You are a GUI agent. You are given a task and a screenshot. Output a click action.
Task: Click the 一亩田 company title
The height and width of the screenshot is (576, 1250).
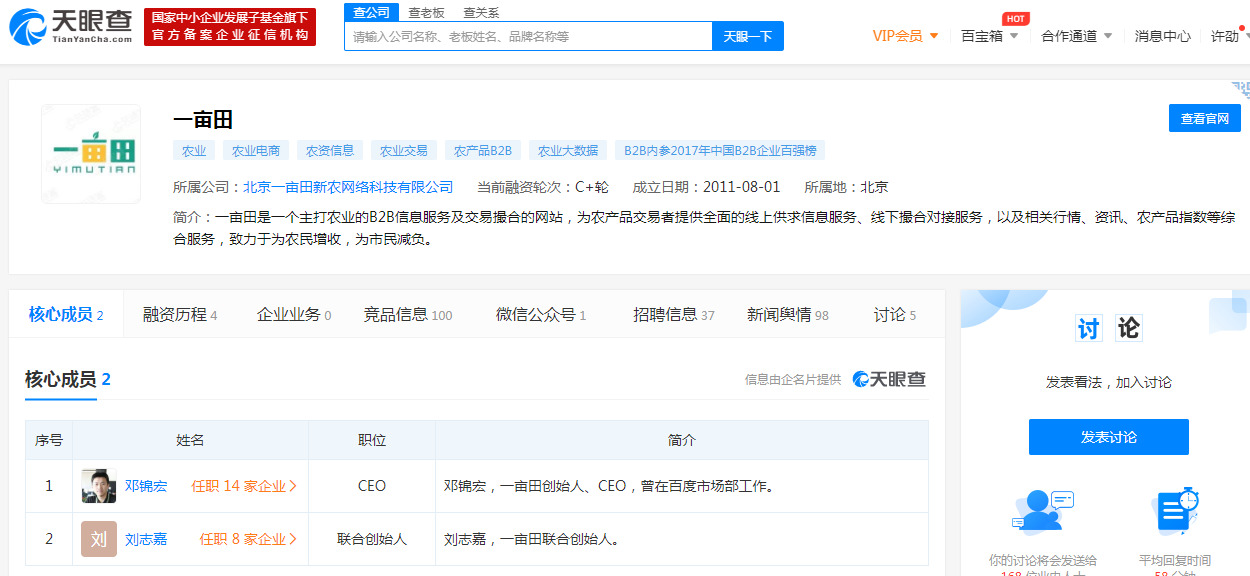tap(203, 119)
